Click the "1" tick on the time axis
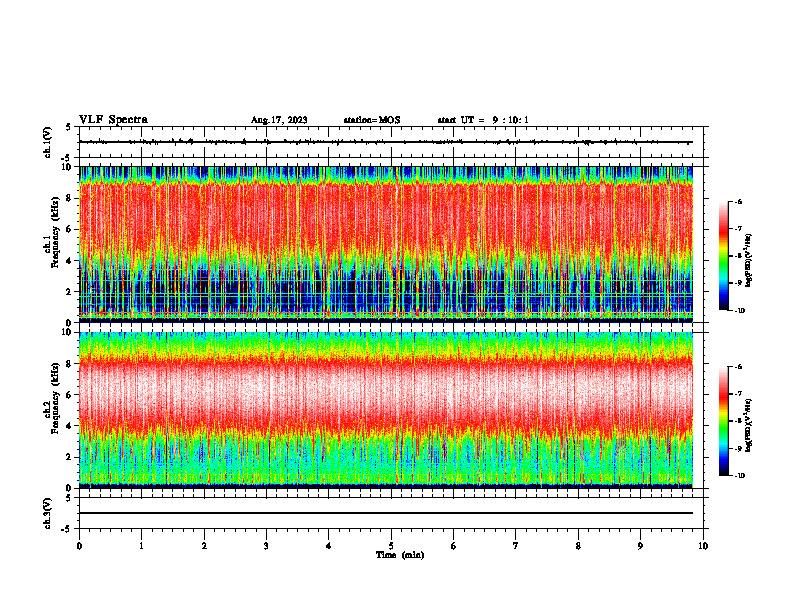 pyautogui.click(x=141, y=546)
